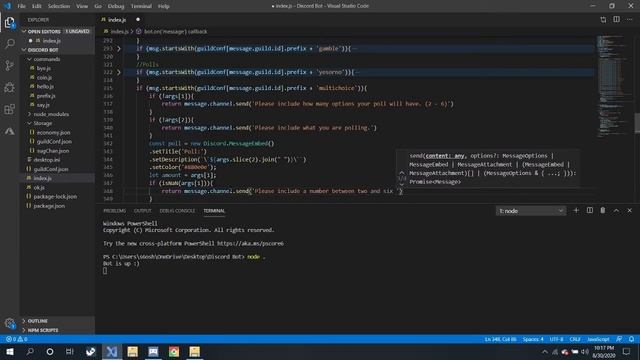Click the CRLF line ending selector
Viewport: 640px width, 360px height.
tap(575, 339)
